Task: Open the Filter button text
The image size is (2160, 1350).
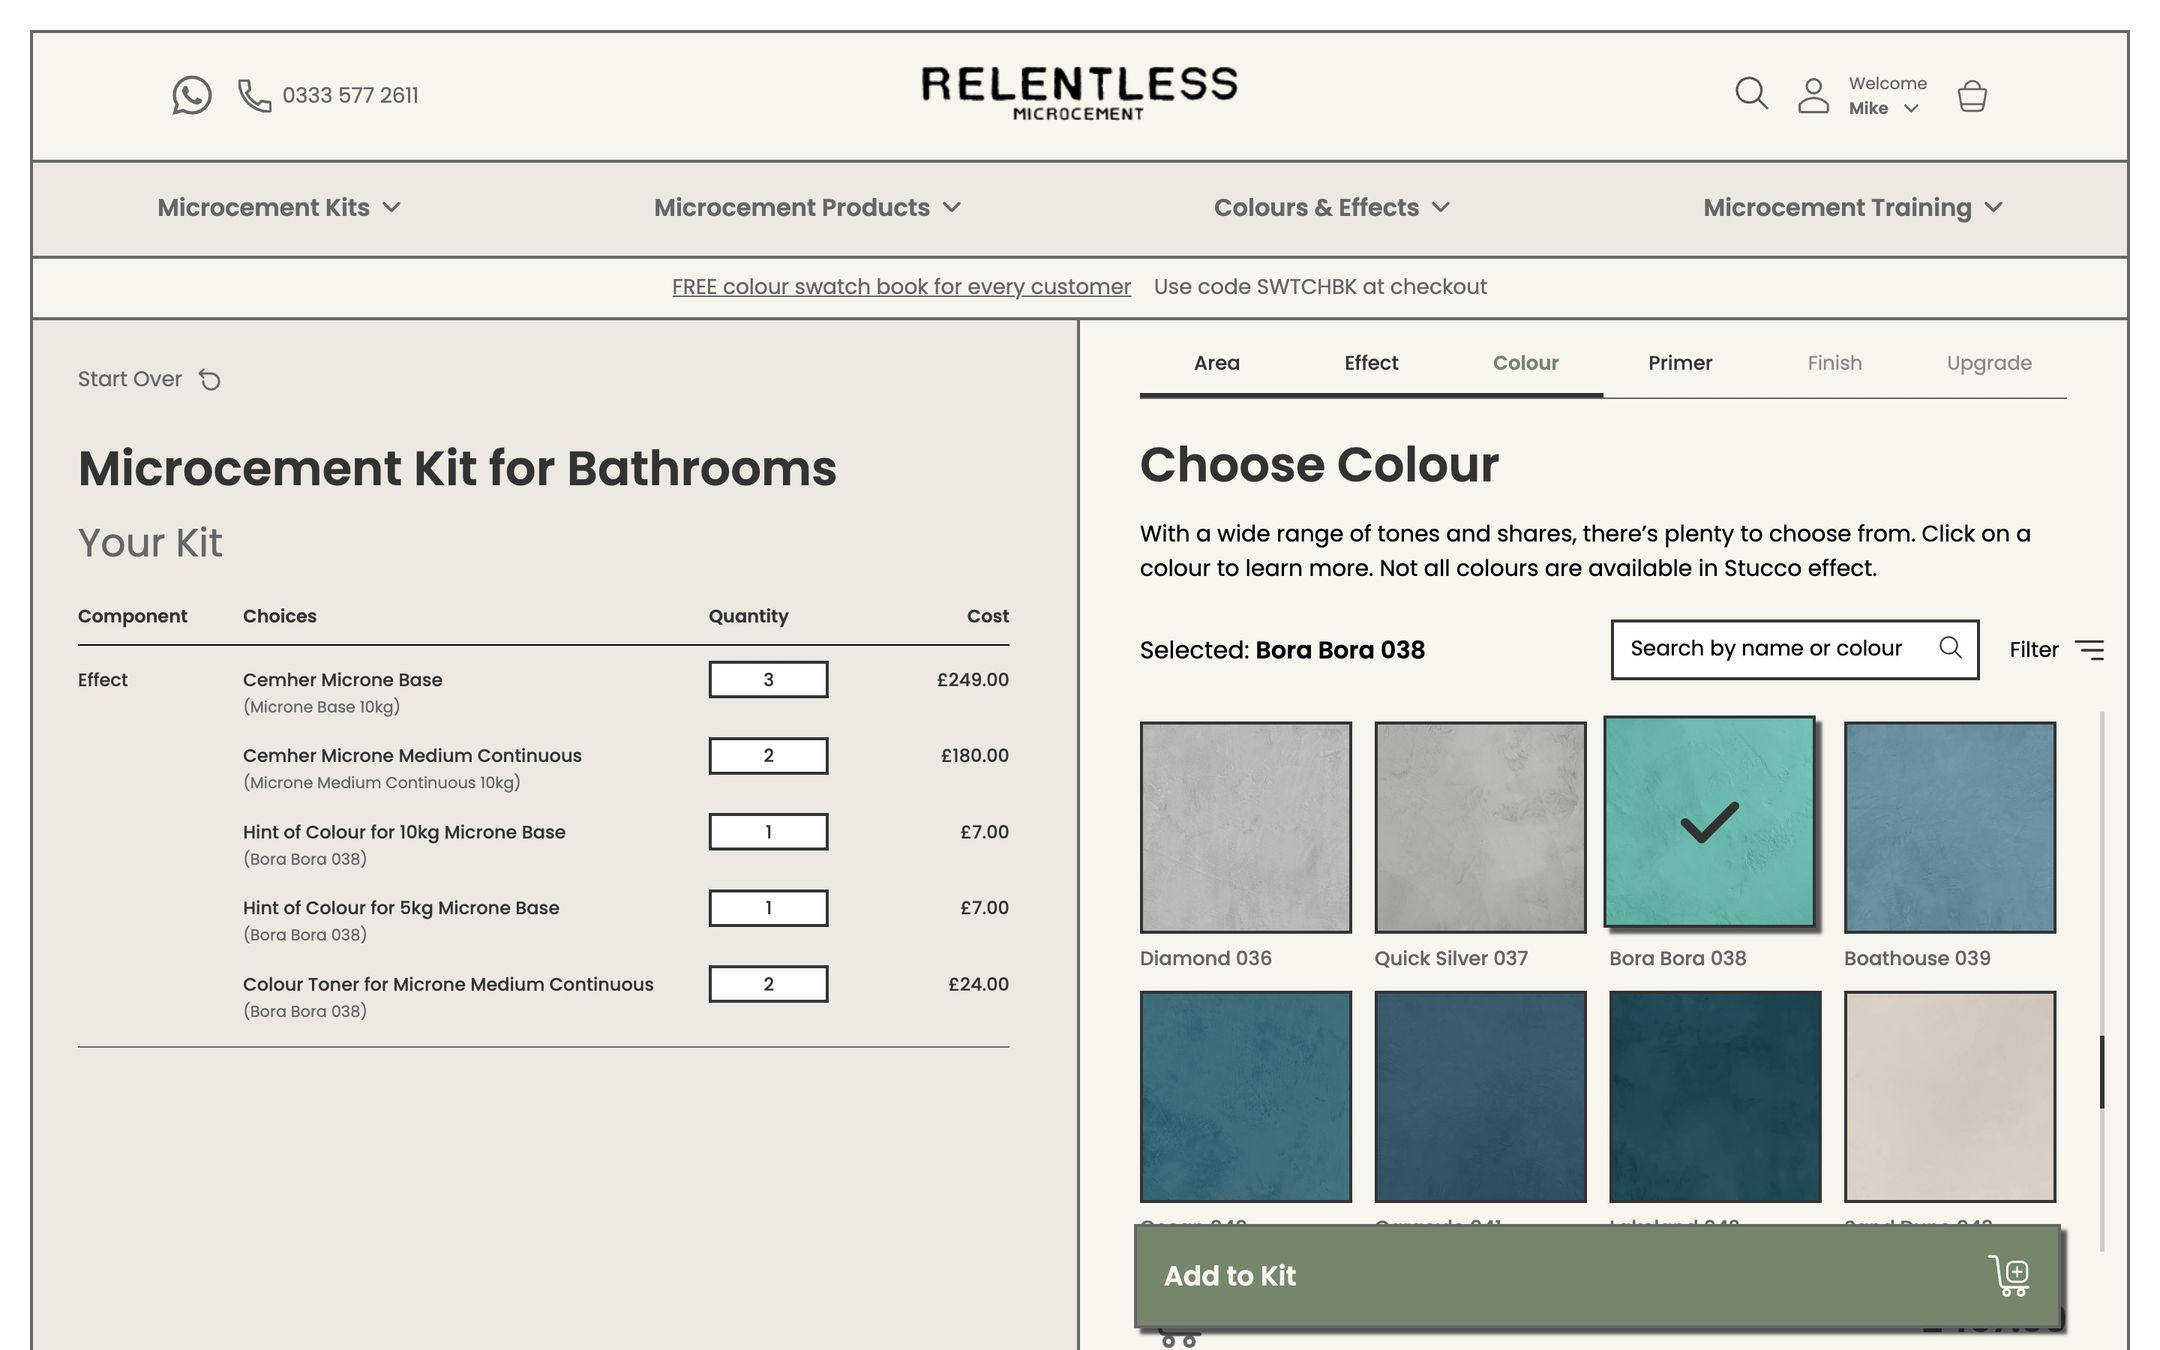Action: [x=2034, y=650]
